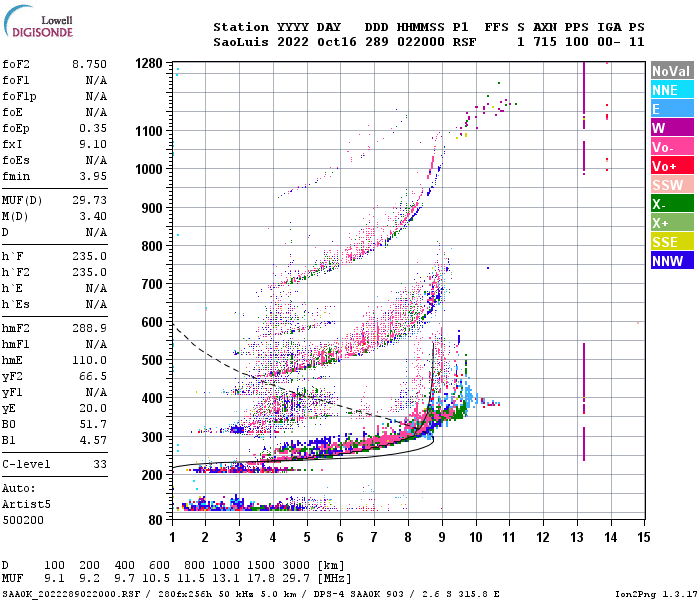Select the W purple legend swatch
Image resolution: width=700 pixels, height=600 pixels.
pyautogui.click(x=672, y=128)
